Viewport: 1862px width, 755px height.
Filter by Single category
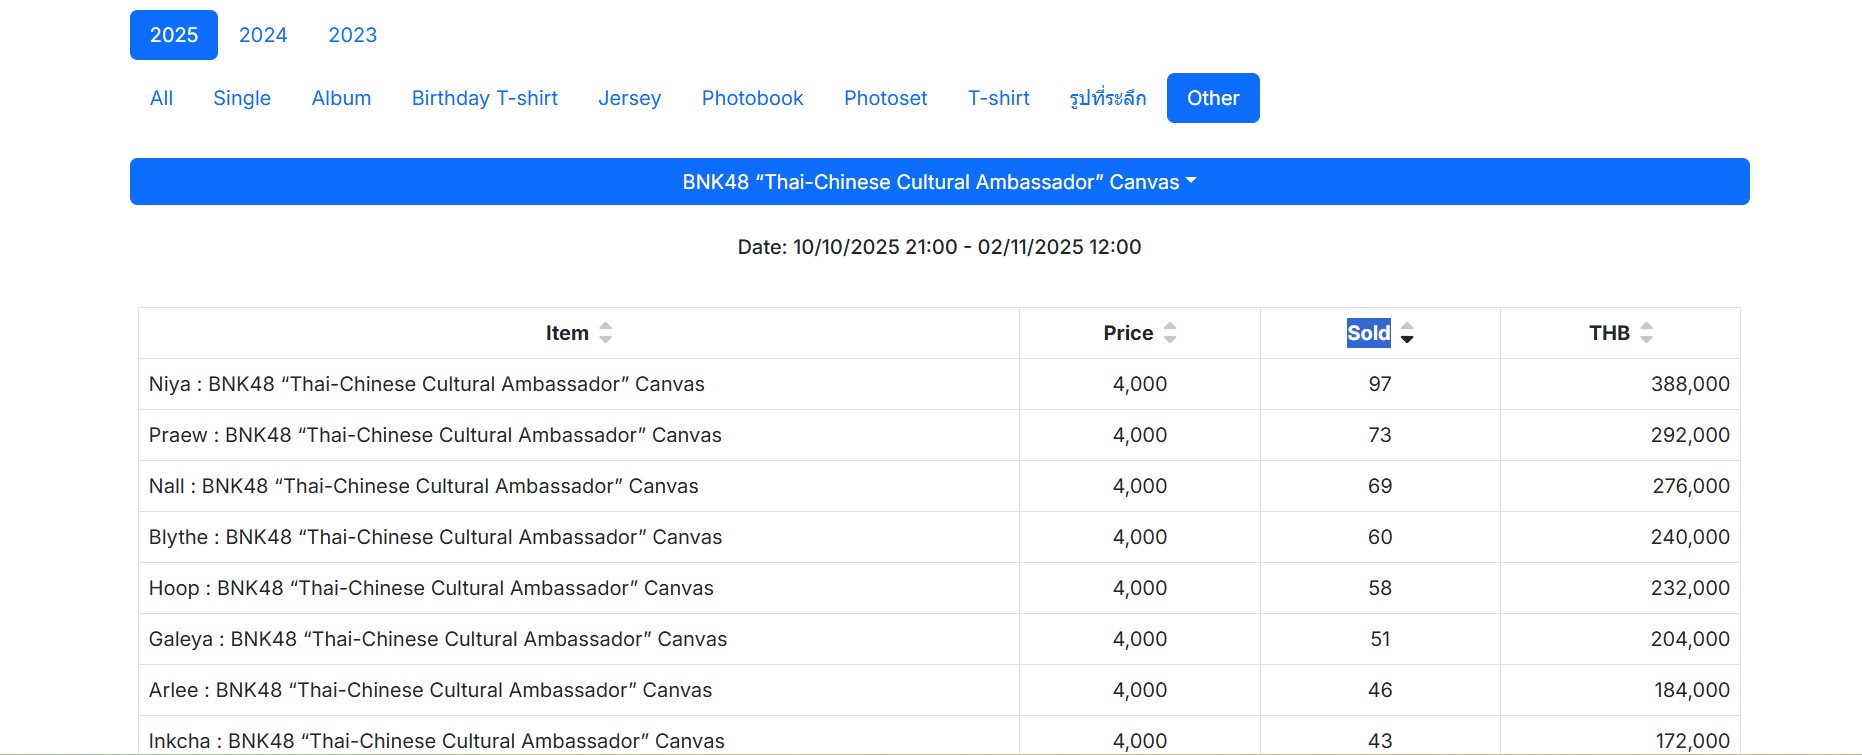coord(242,98)
